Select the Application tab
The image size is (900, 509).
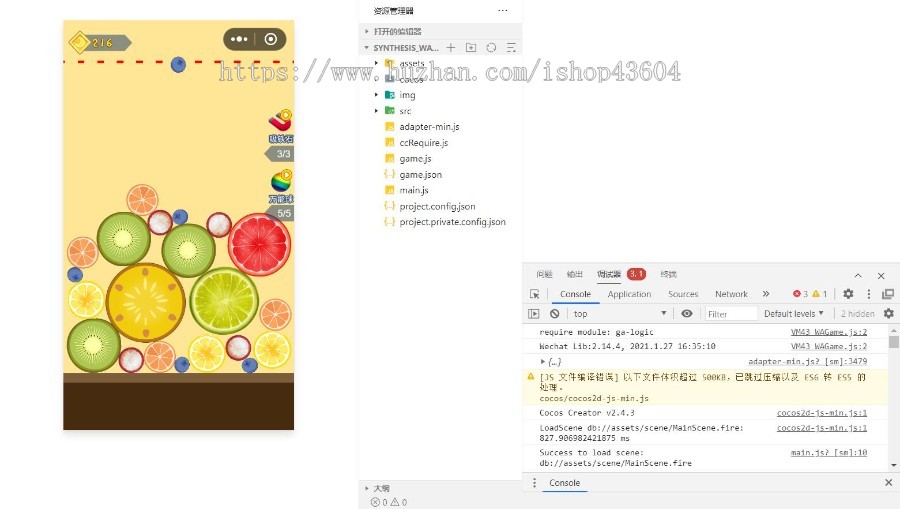point(629,294)
